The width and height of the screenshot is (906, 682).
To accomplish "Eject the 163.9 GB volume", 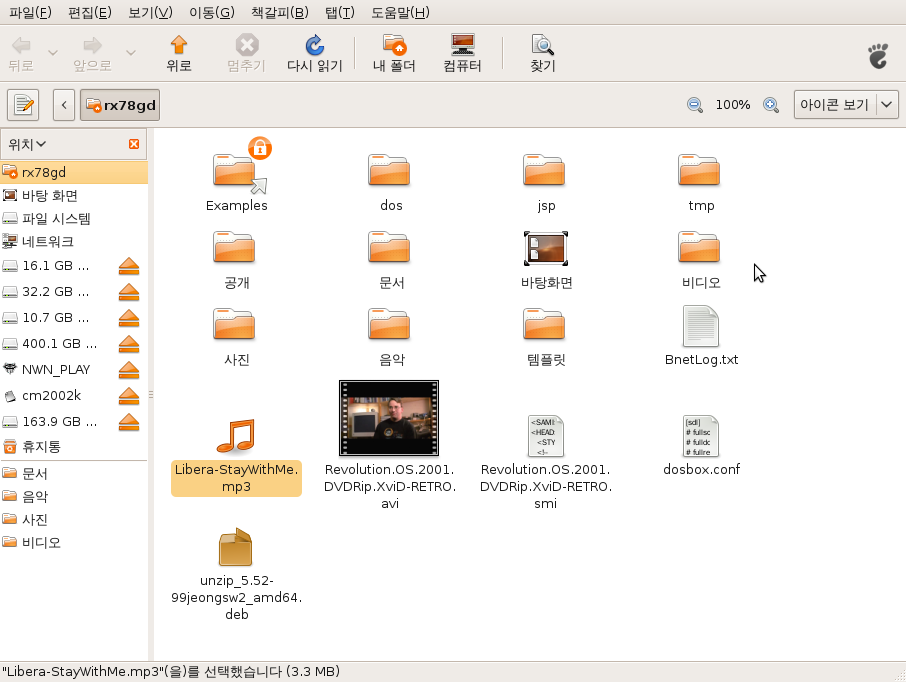I will 129,422.
